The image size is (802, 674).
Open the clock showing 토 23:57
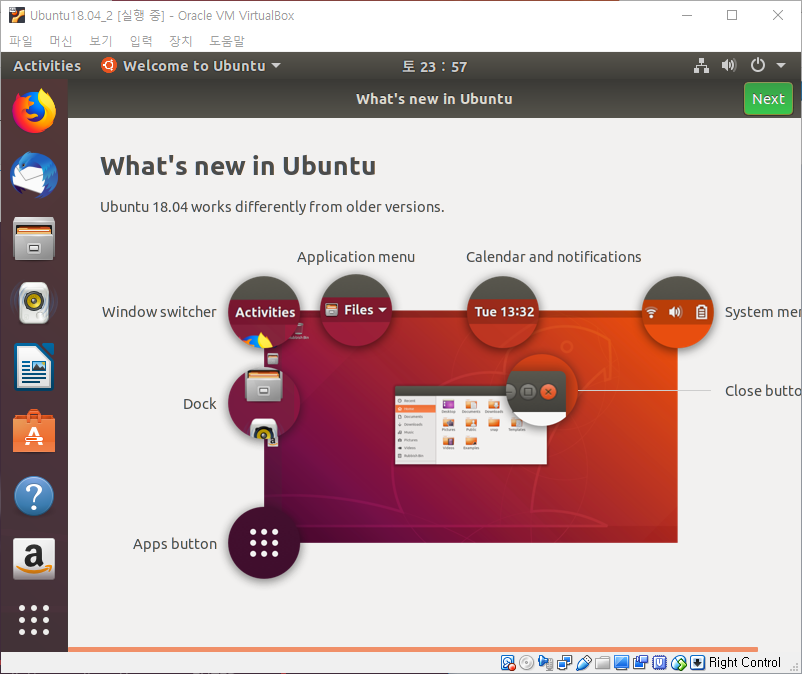pyautogui.click(x=434, y=66)
